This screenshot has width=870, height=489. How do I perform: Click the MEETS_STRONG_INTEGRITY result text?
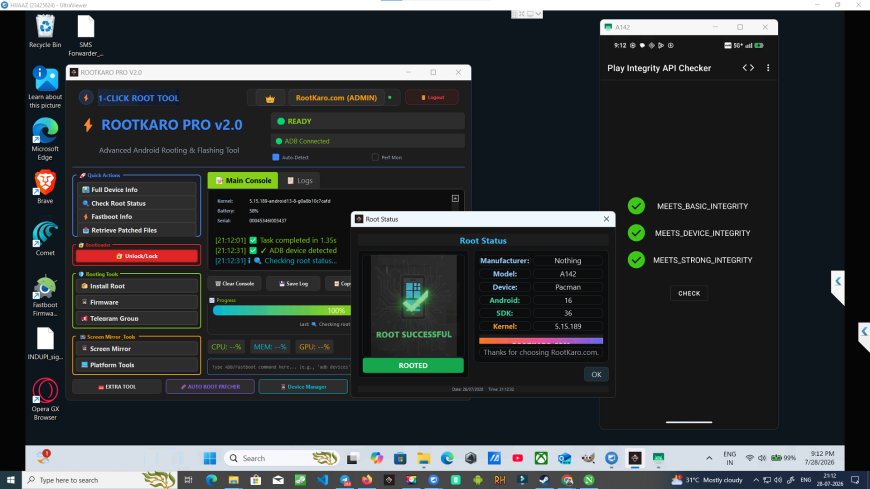pos(702,260)
